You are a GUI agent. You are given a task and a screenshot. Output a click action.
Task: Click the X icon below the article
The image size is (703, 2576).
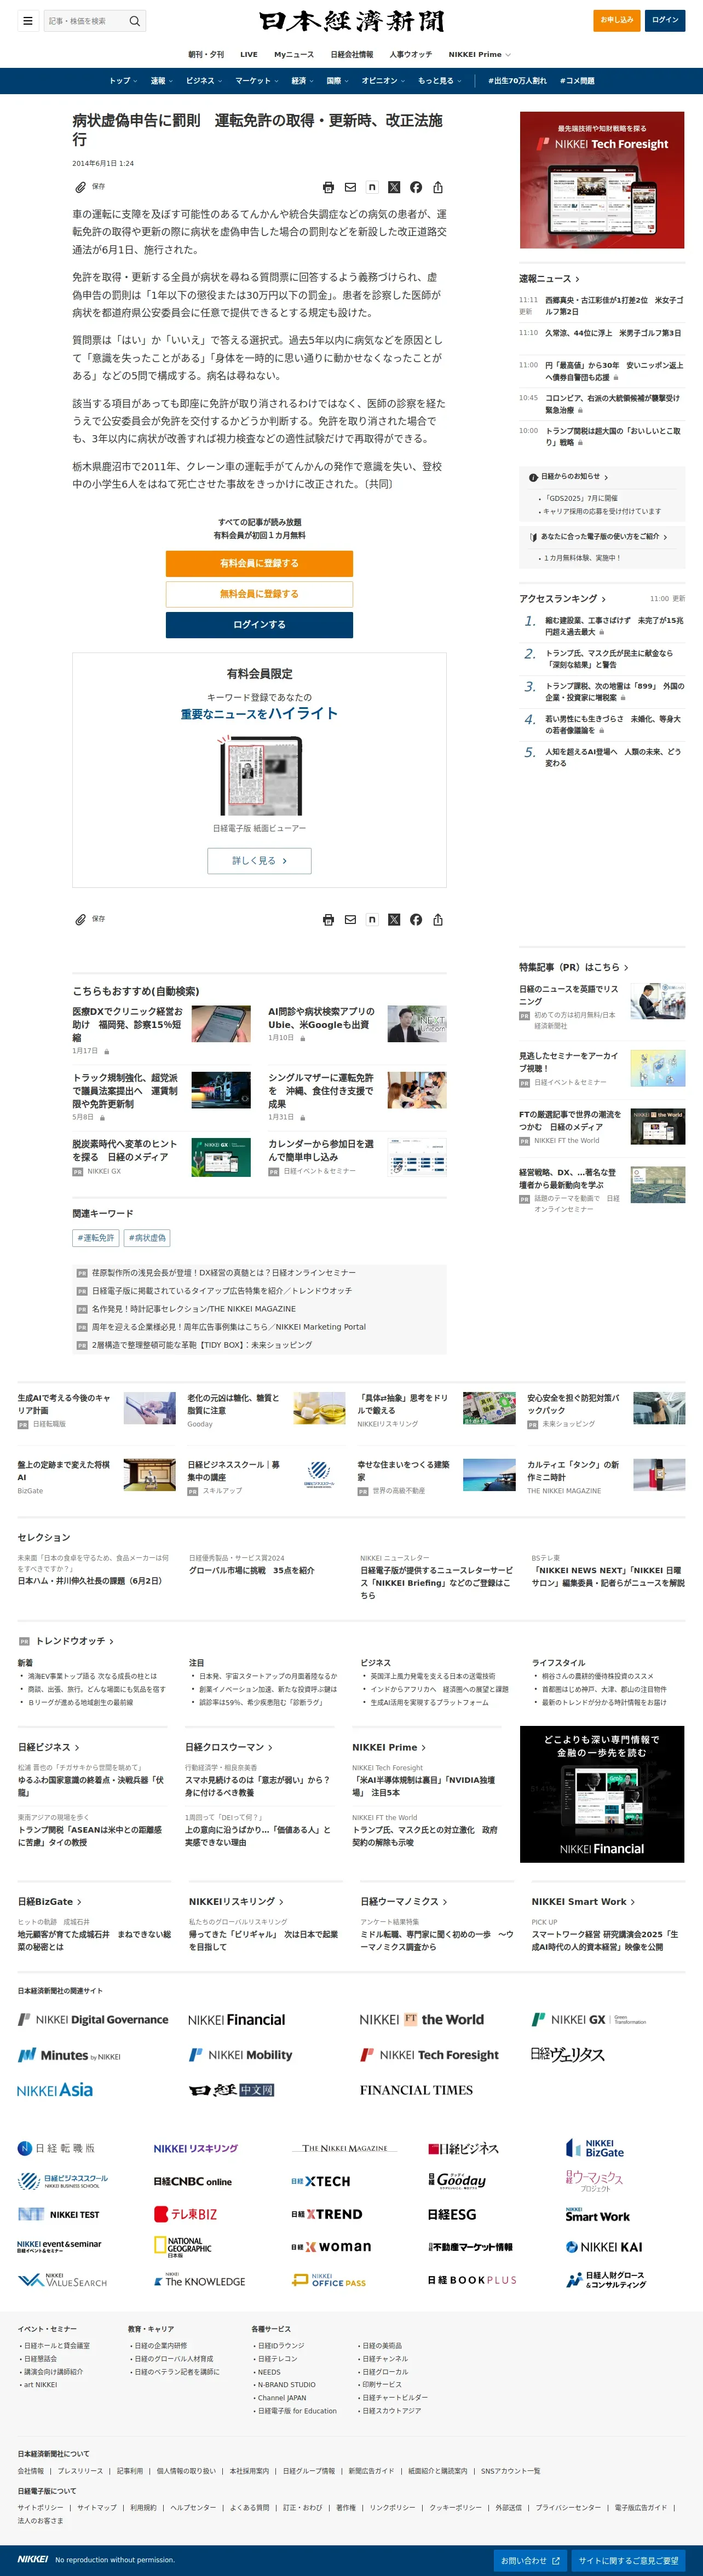click(394, 920)
